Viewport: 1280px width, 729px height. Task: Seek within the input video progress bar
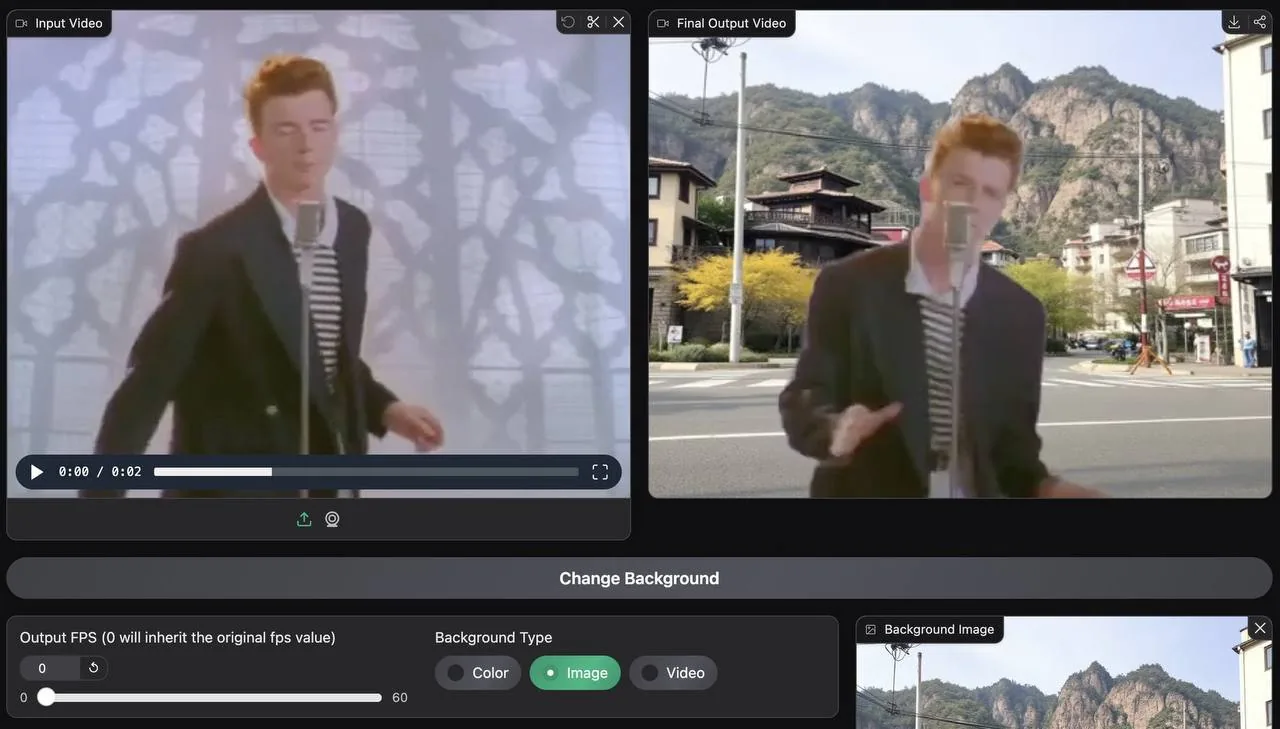pyautogui.click(x=366, y=472)
